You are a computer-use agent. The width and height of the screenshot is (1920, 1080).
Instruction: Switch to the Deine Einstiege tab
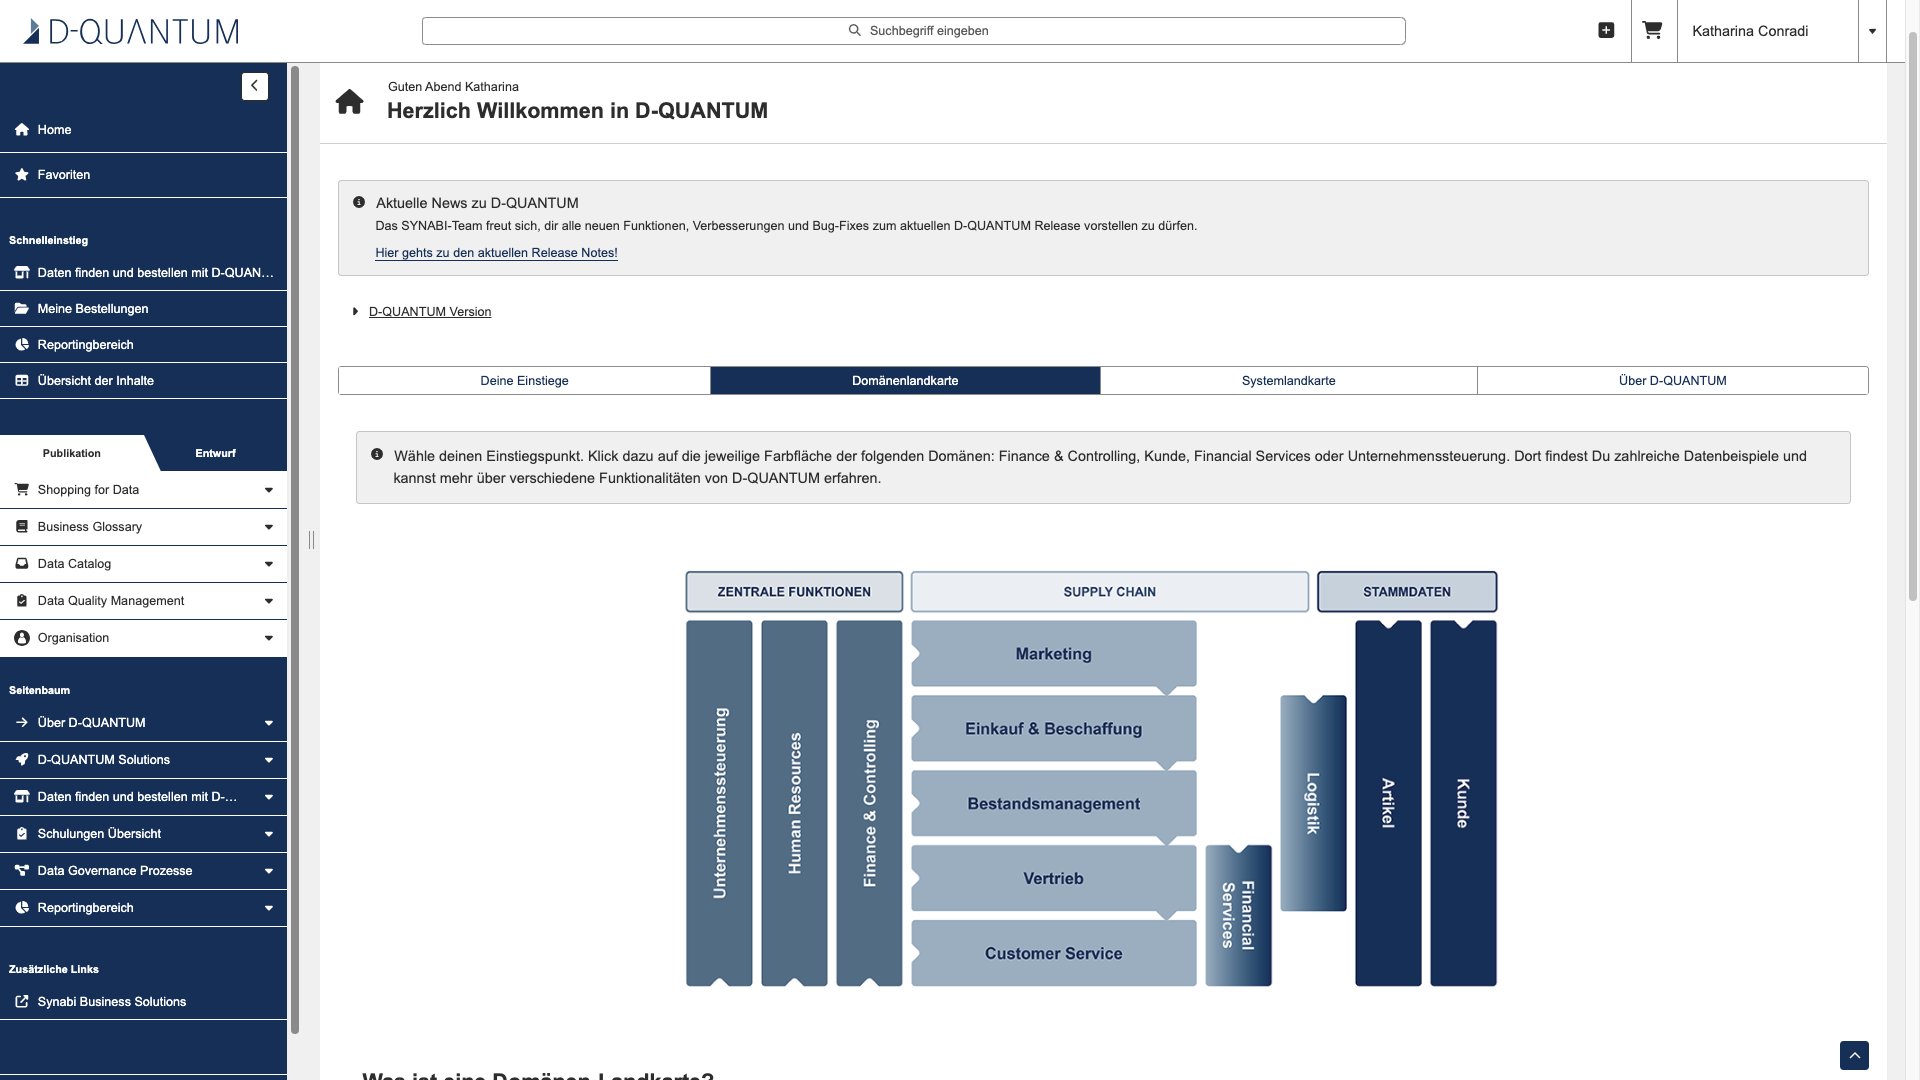click(x=524, y=381)
